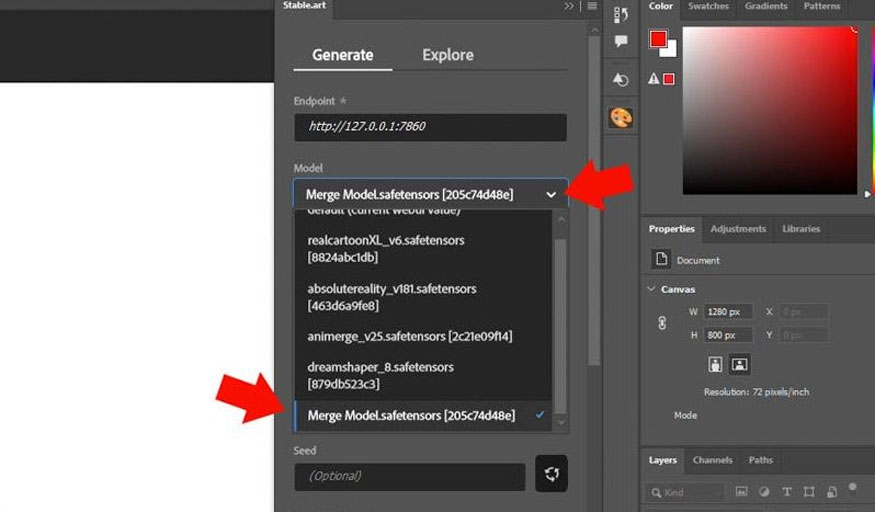The height and width of the screenshot is (512, 875).
Task: Open Stable.art panel hamburger menu
Action: click(x=592, y=6)
